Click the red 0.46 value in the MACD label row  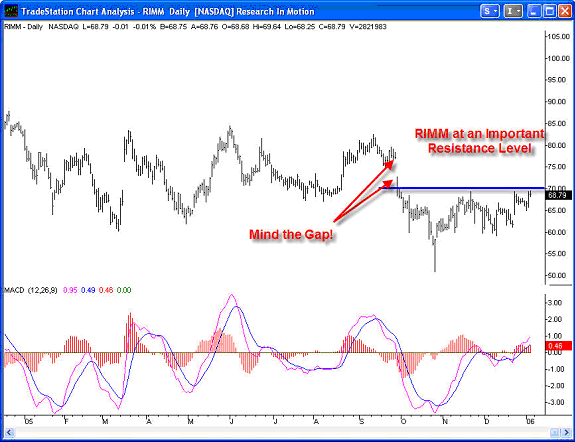pyautogui.click(x=106, y=290)
